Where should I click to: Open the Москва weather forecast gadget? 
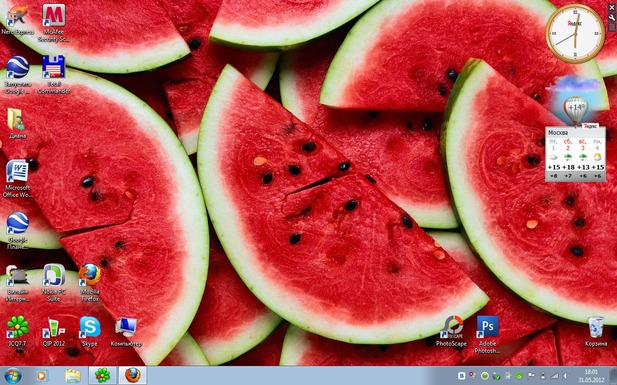click(575, 154)
